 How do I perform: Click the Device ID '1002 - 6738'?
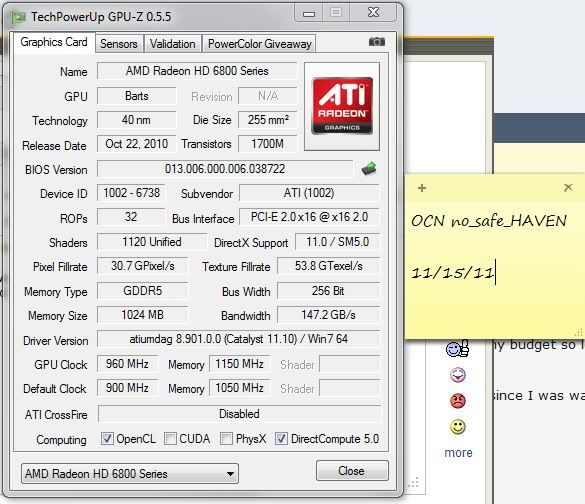[x=131, y=193]
